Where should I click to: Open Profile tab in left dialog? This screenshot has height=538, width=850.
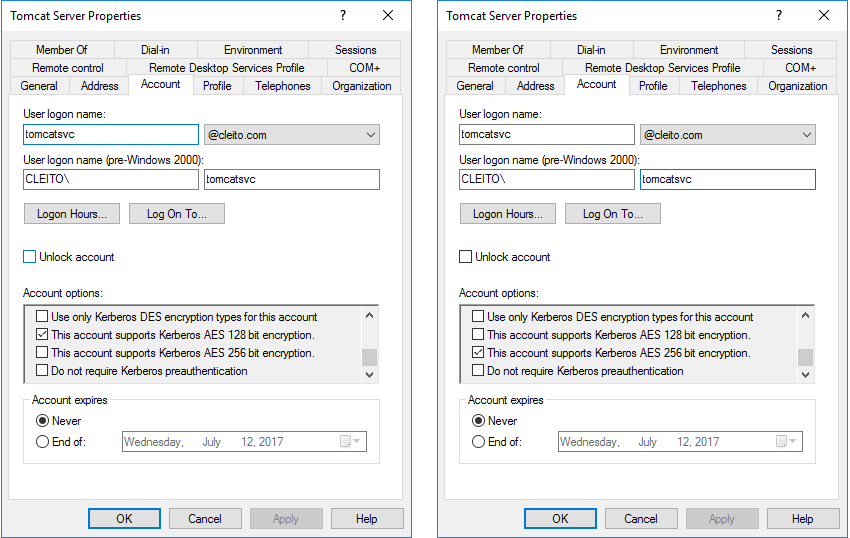point(217,86)
